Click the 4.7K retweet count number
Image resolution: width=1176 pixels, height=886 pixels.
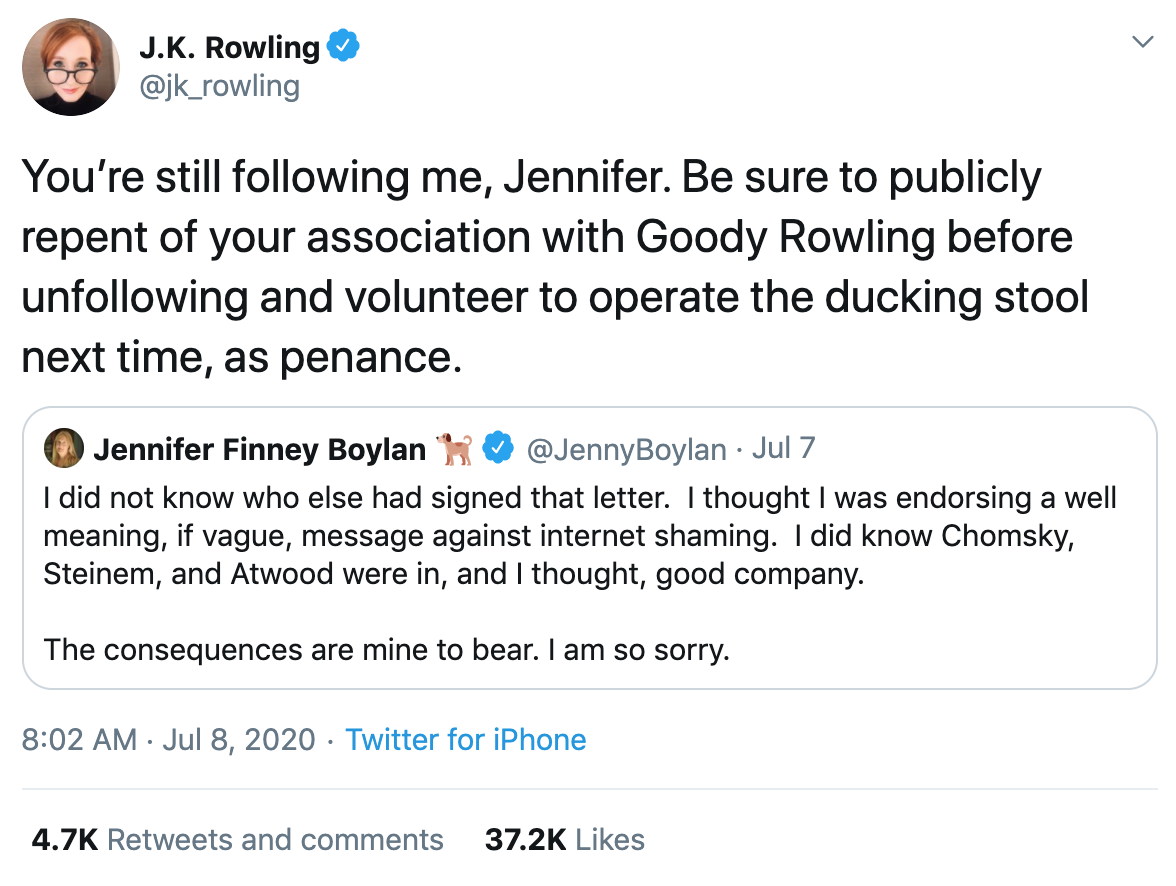click(64, 840)
